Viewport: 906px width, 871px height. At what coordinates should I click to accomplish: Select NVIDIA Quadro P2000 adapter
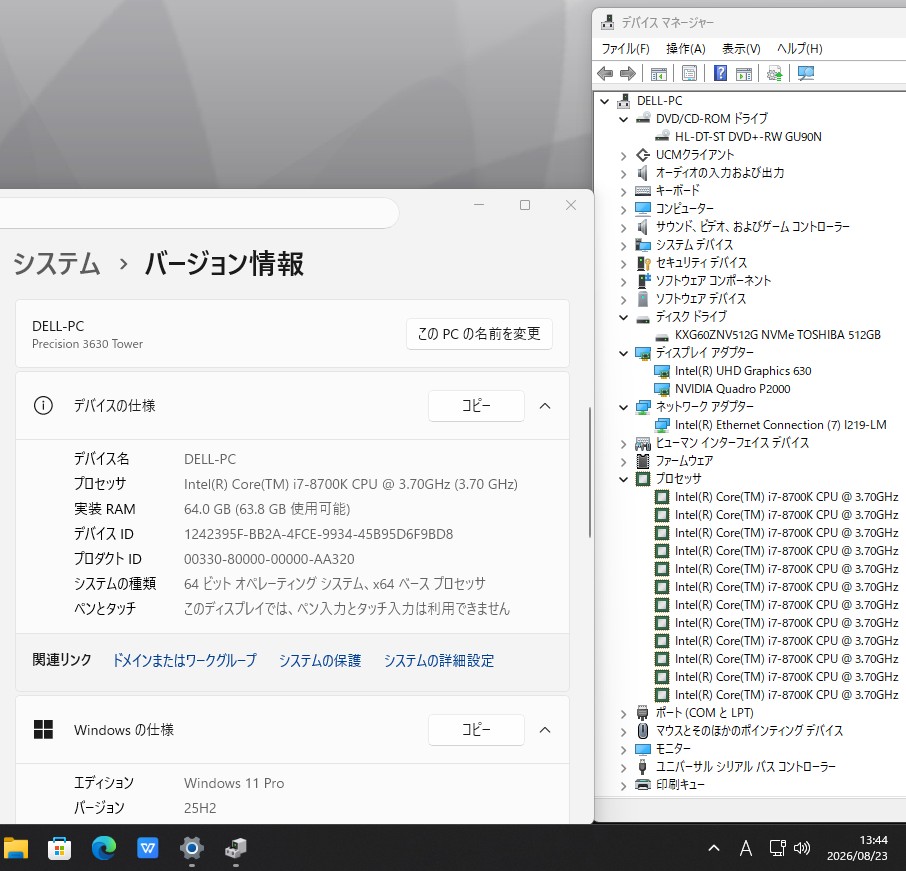[732, 389]
